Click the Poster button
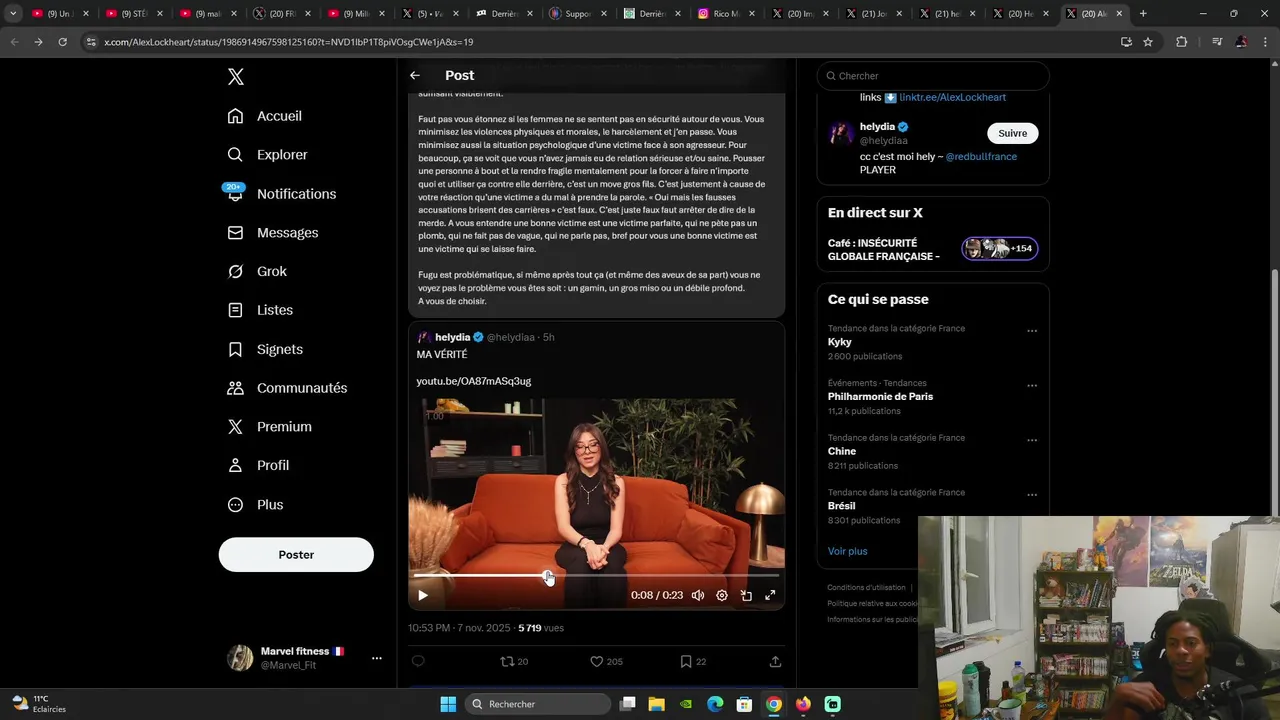 [296, 555]
